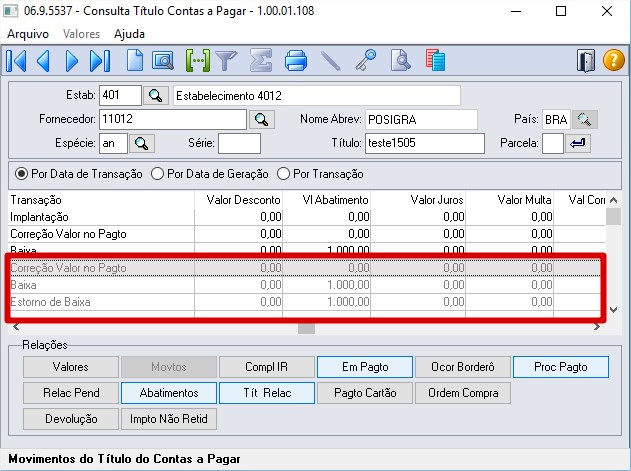Click the Valor Juros column header

418,200
